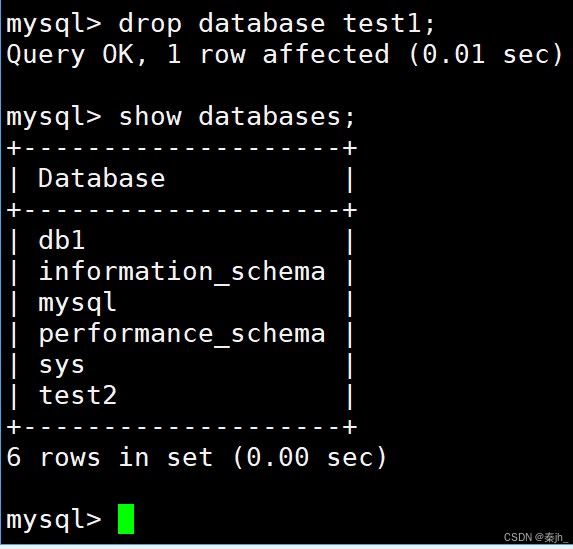The height and width of the screenshot is (549, 573).
Task: Click the 'drop database test1;' command text
Action: tap(276, 24)
